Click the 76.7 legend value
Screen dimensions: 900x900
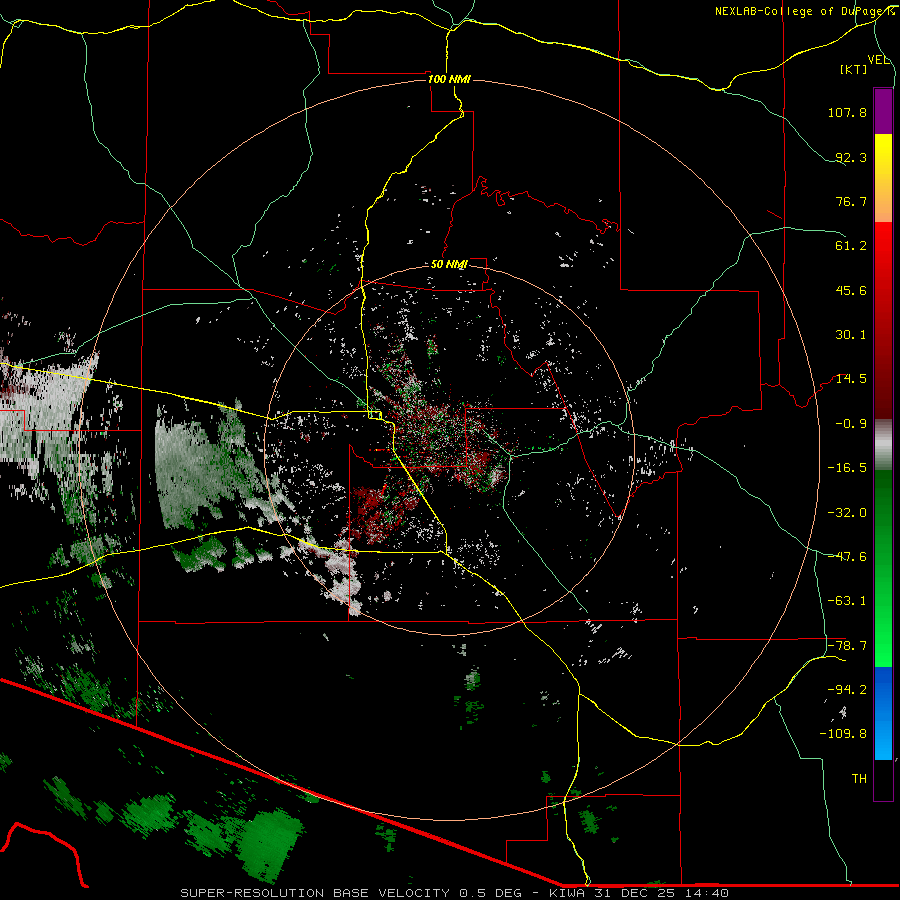(x=851, y=201)
